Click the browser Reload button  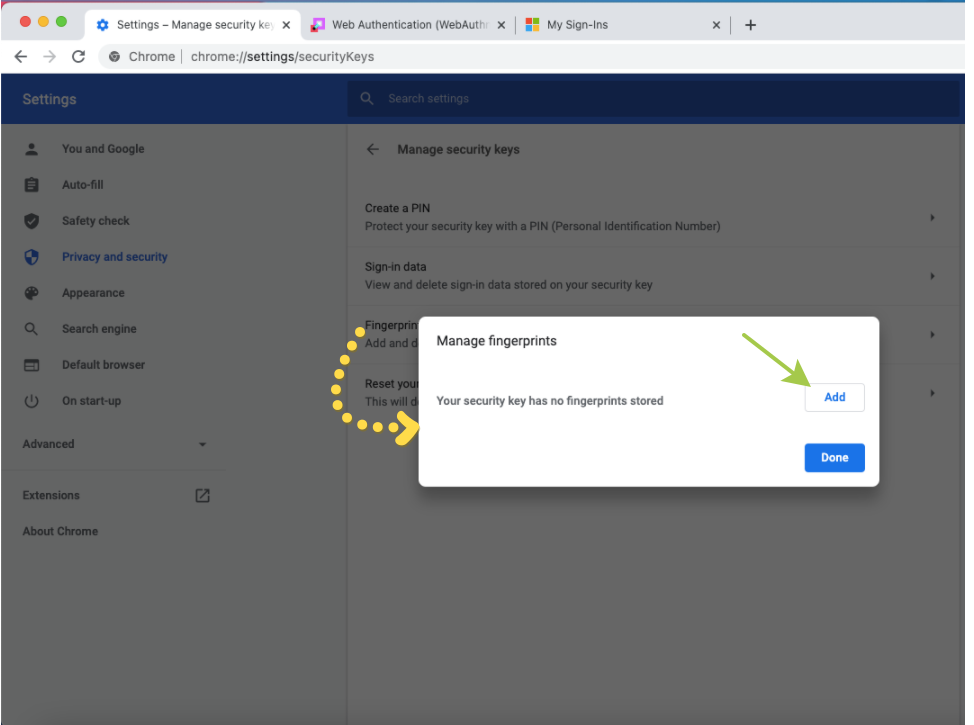pyautogui.click(x=79, y=57)
